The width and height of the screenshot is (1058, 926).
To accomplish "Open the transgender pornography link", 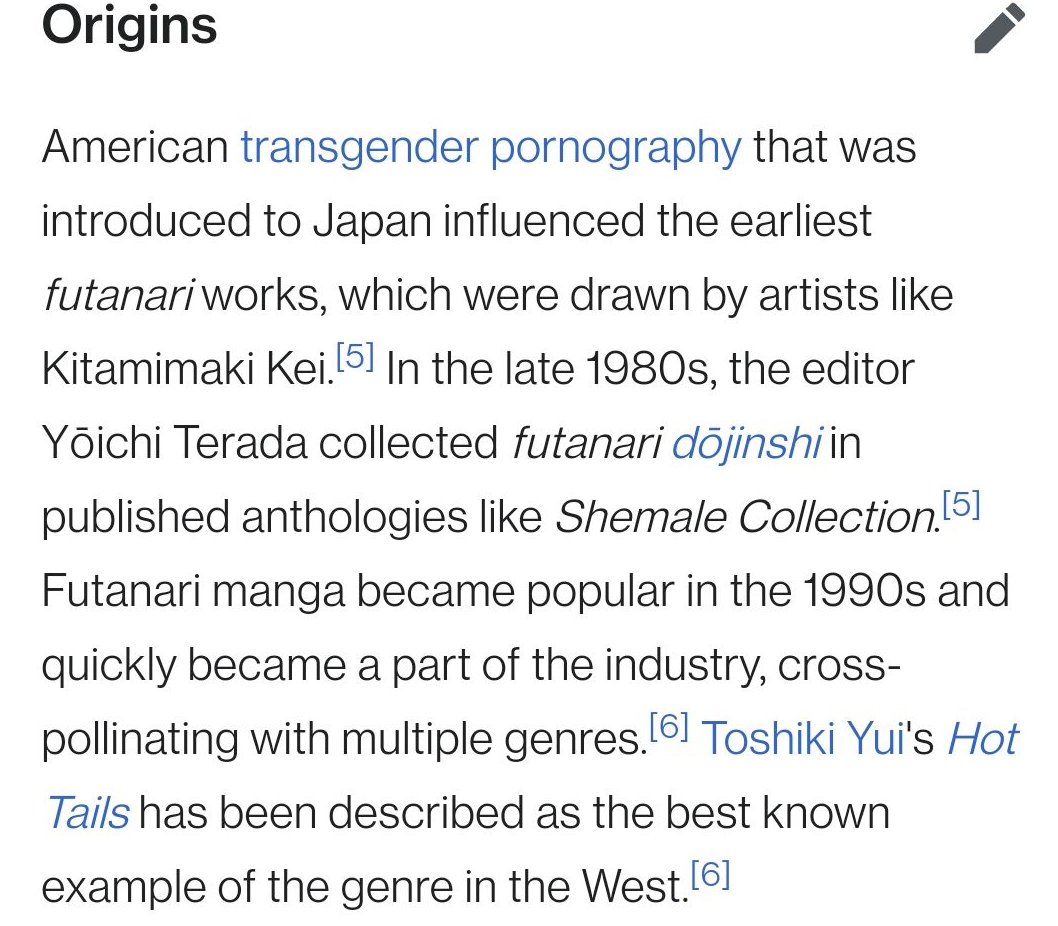I will click(490, 147).
